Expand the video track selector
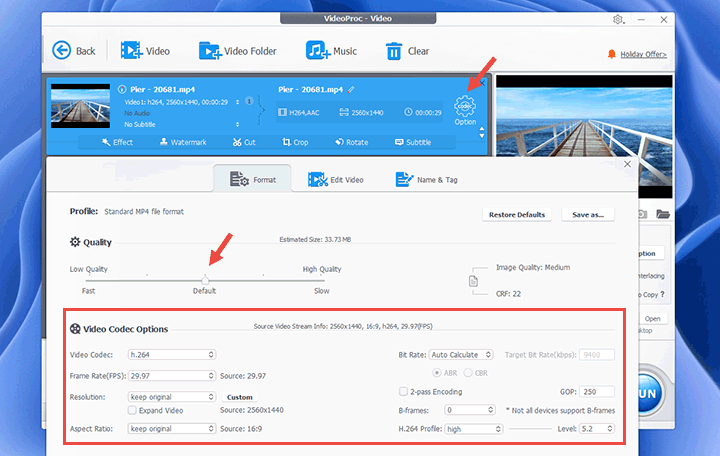720x456 pixels. [x=237, y=102]
